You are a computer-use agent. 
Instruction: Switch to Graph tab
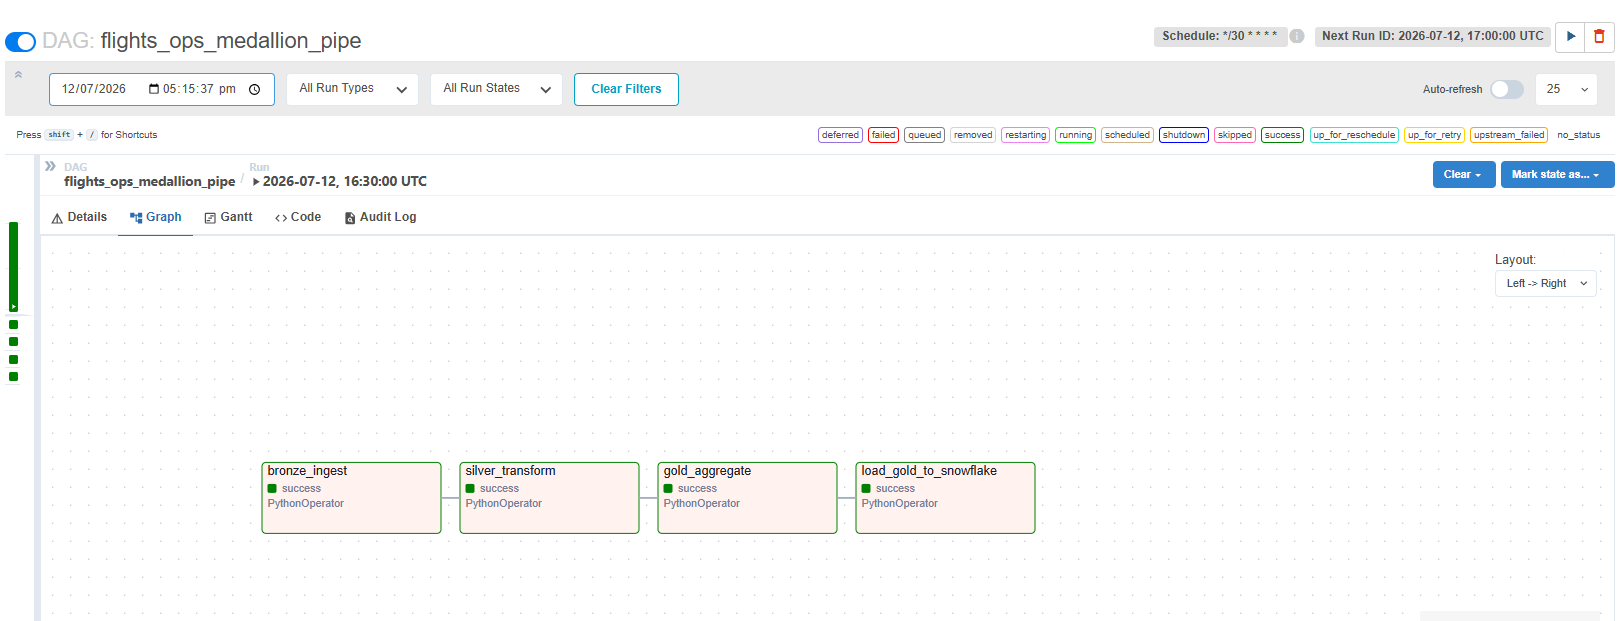(x=155, y=217)
